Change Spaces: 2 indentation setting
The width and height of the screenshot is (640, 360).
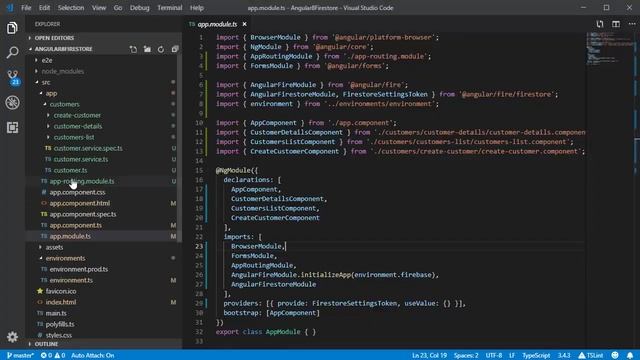(x=466, y=355)
